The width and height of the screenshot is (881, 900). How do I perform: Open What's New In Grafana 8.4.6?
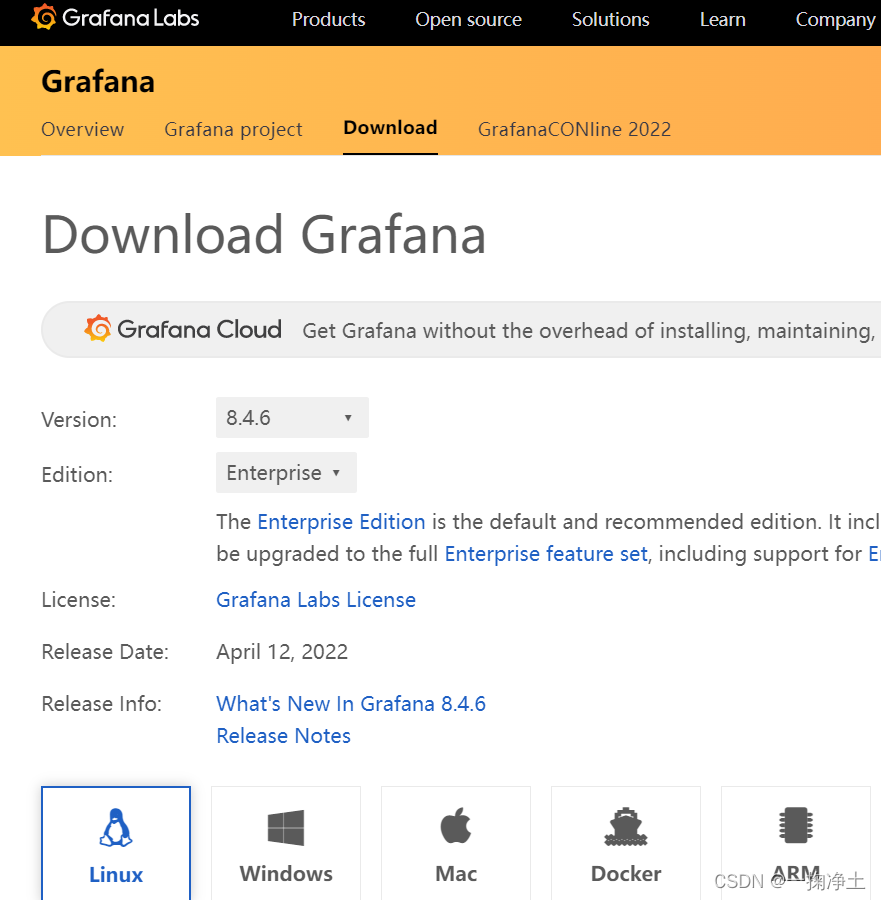tap(351, 704)
